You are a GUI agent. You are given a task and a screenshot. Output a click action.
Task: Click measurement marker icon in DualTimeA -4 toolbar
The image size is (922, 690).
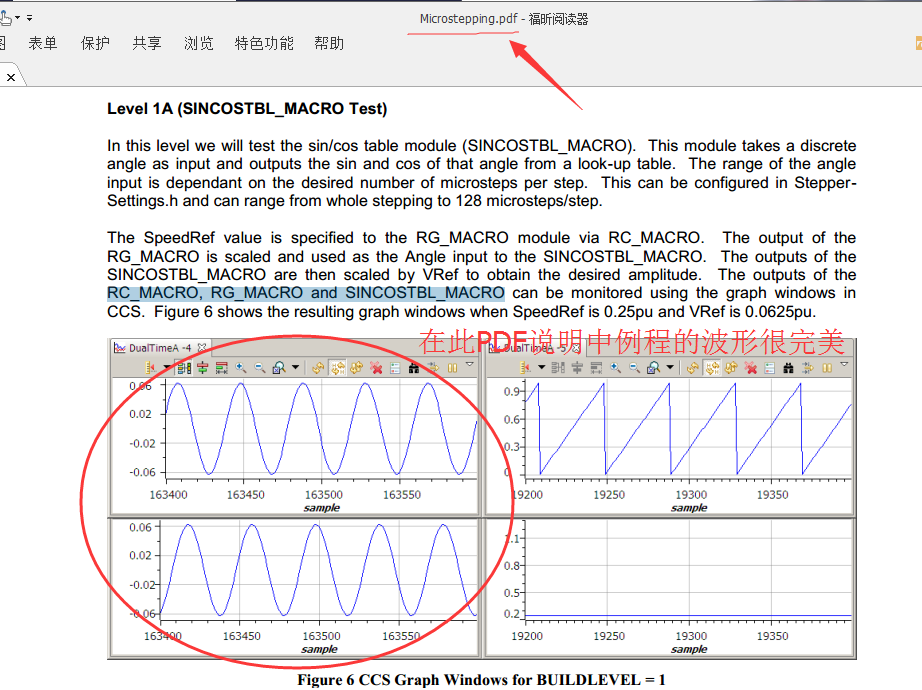[x=151, y=368]
